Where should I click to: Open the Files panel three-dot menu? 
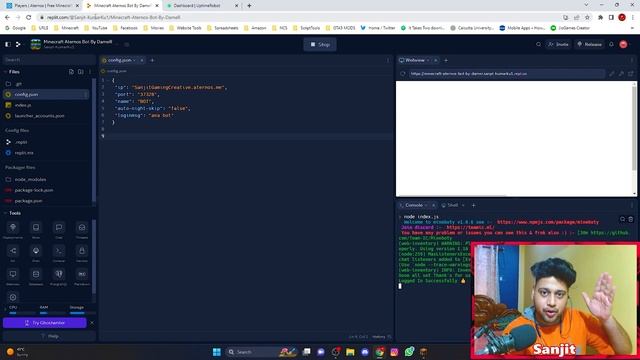[90, 72]
